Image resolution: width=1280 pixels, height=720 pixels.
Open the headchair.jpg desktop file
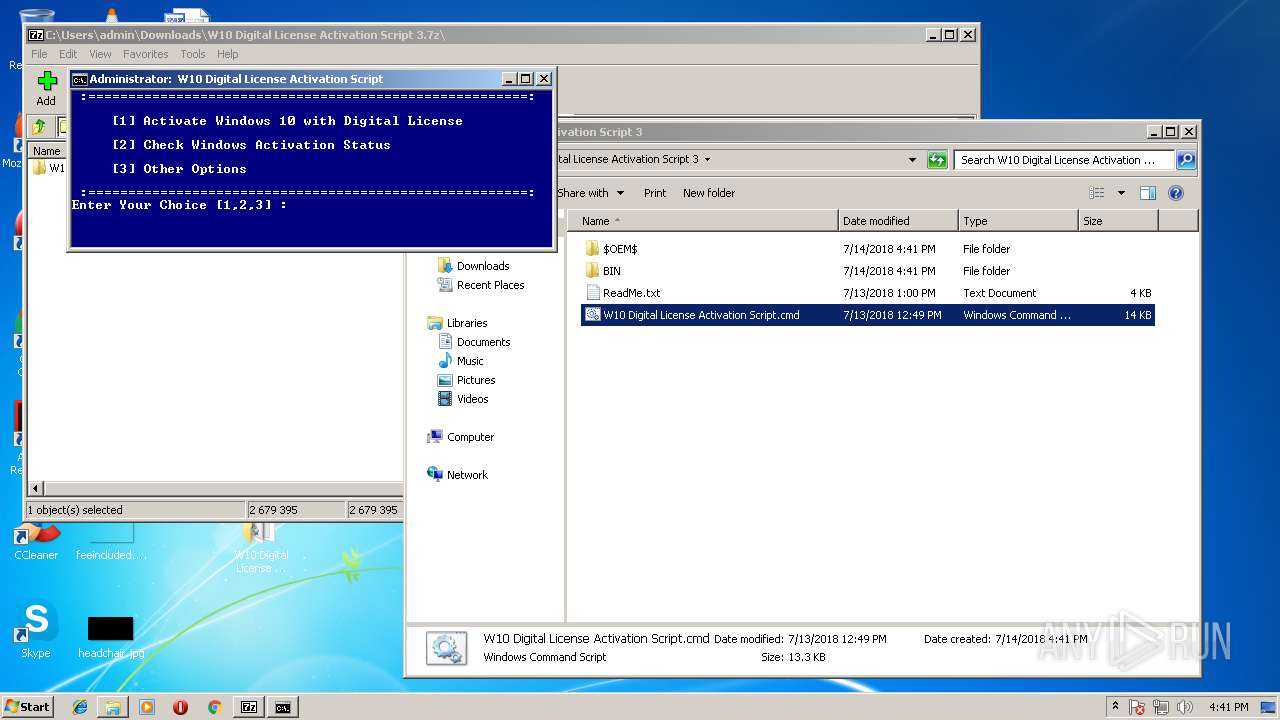click(x=111, y=636)
